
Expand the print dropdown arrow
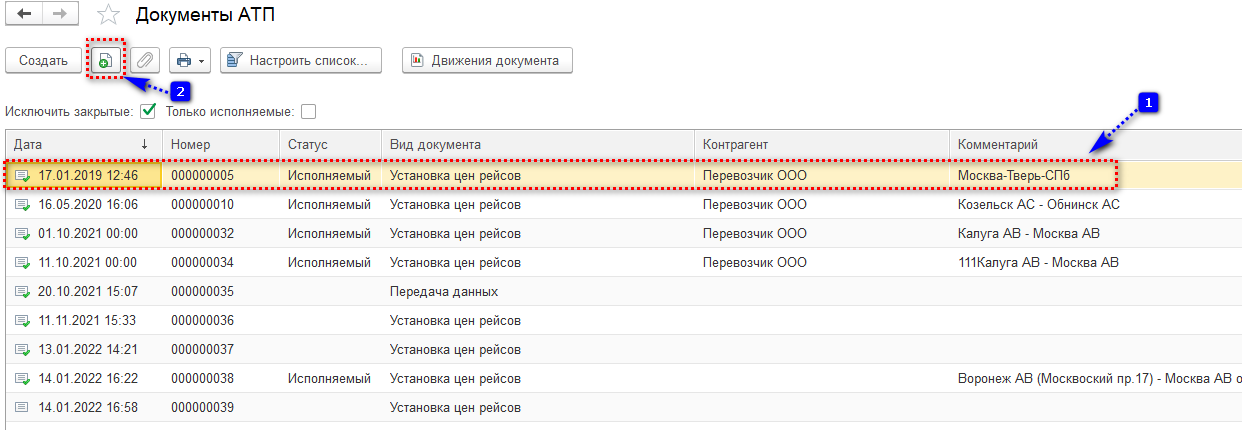pos(202,61)
